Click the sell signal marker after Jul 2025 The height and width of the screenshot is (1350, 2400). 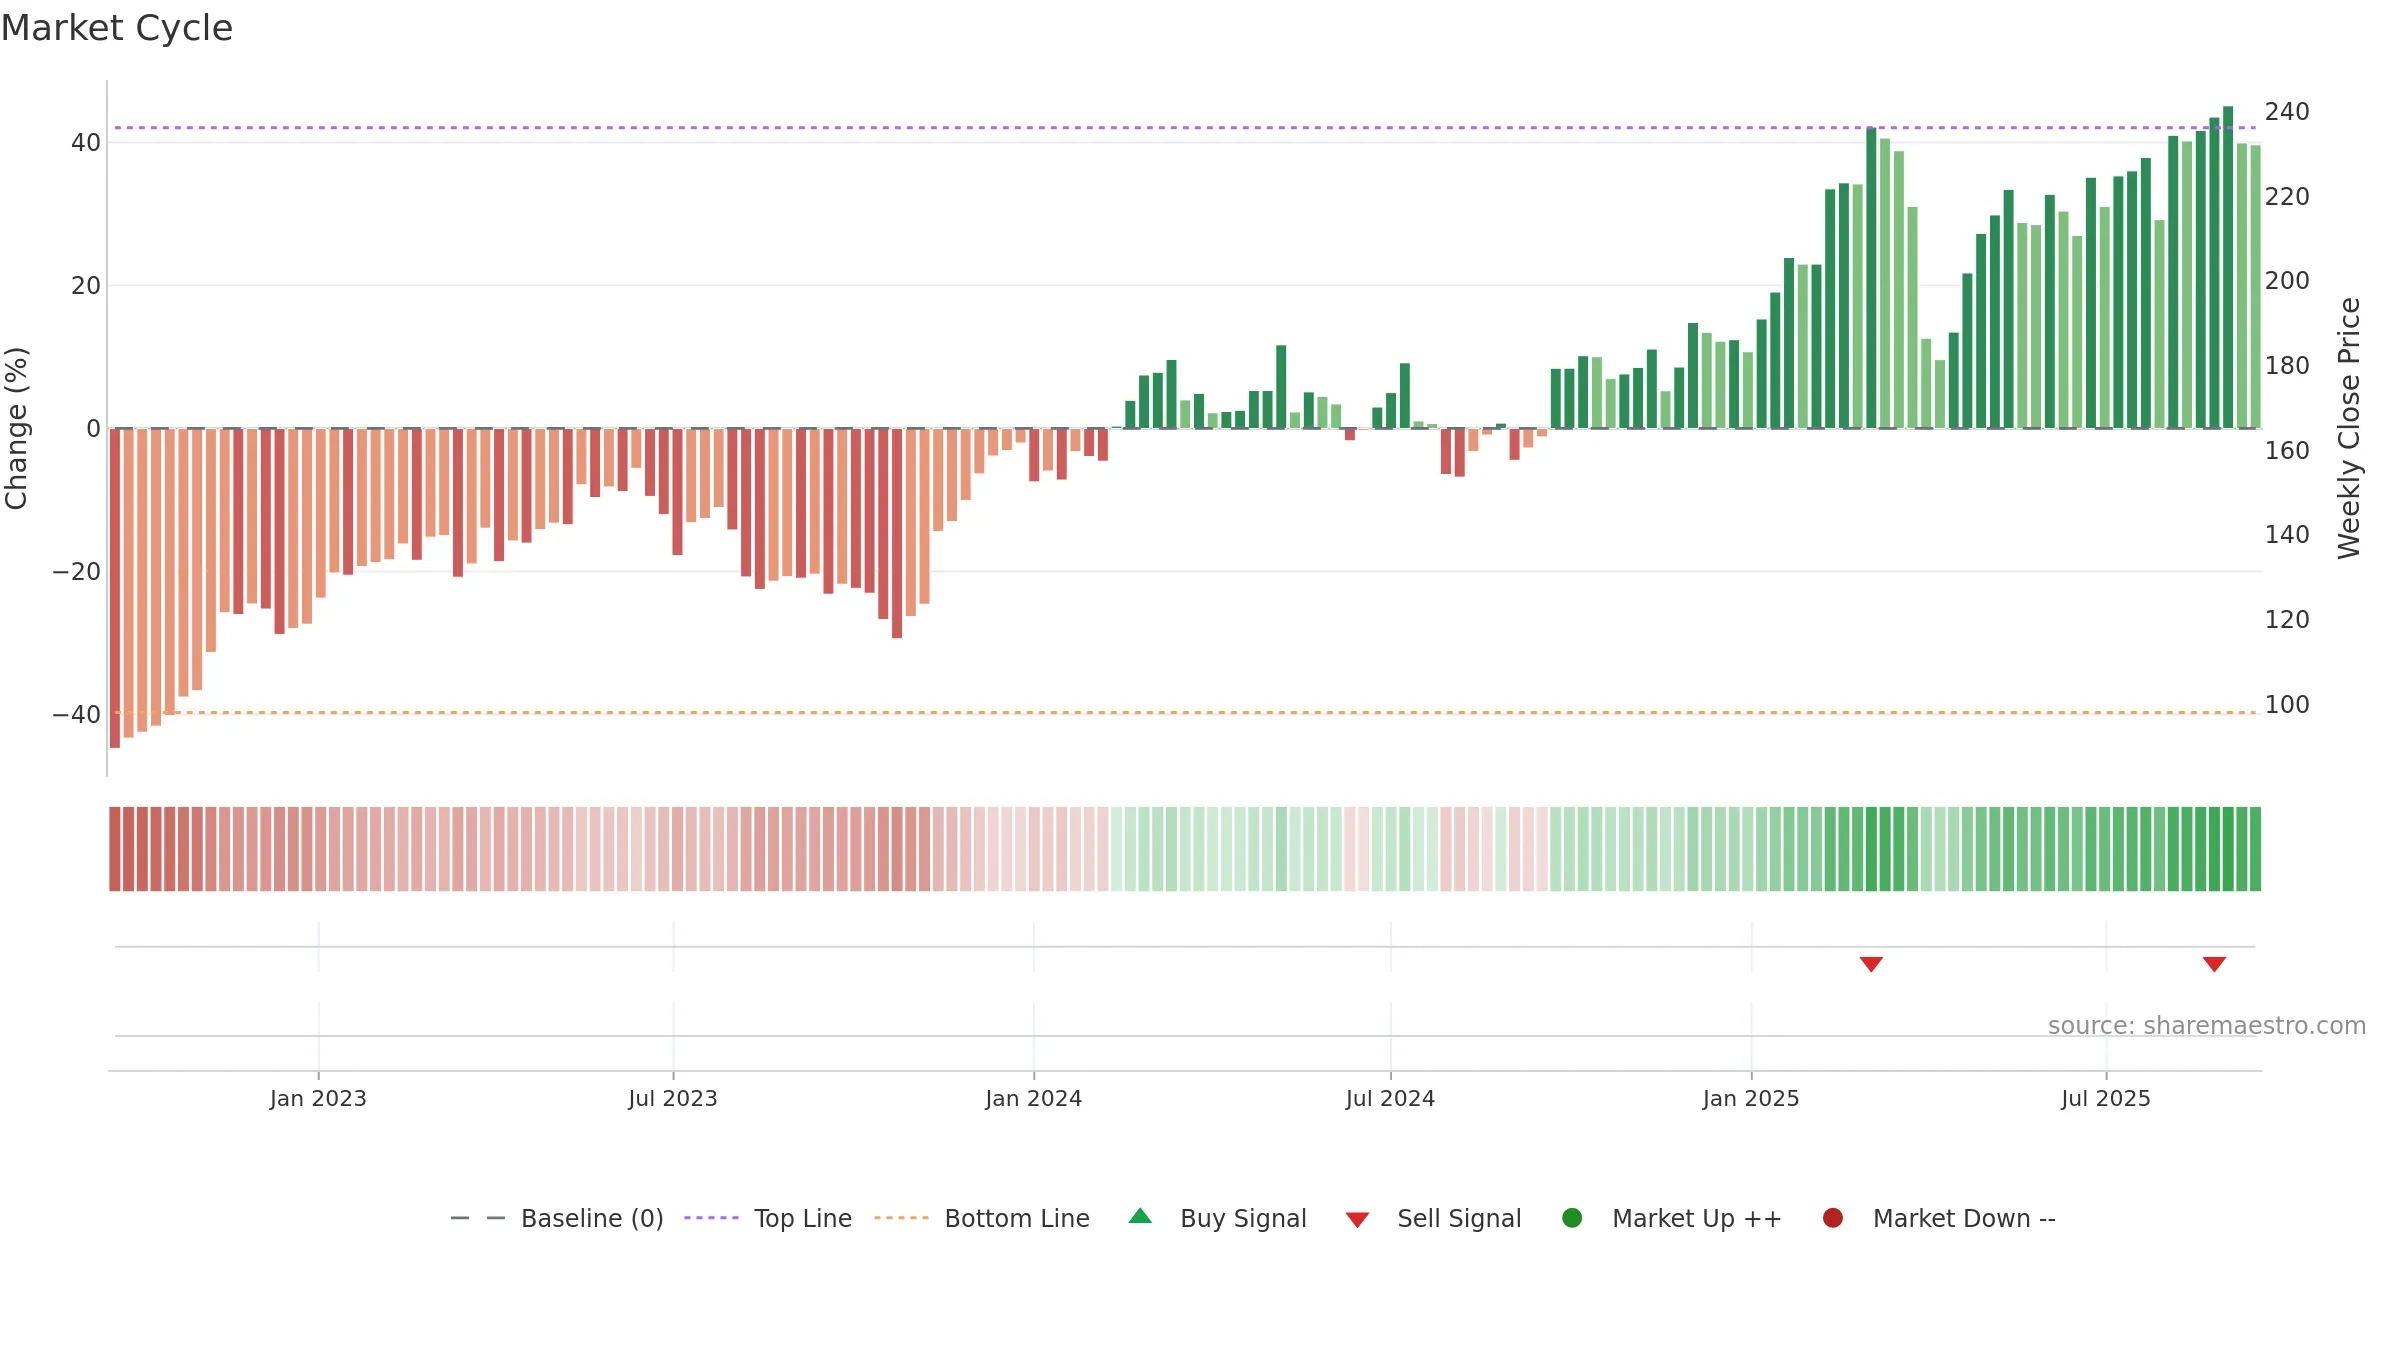(2214, 964)
